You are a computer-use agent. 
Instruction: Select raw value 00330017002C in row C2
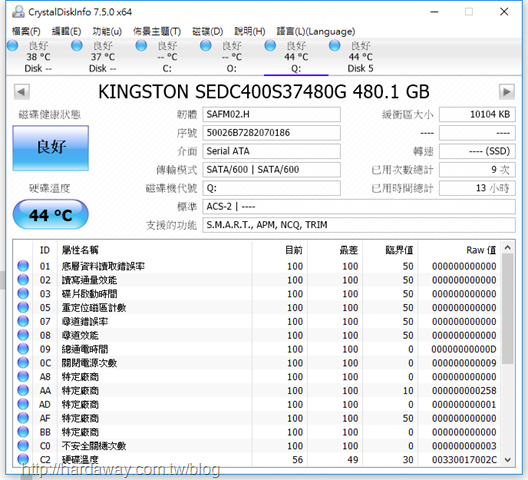(464, 459)
